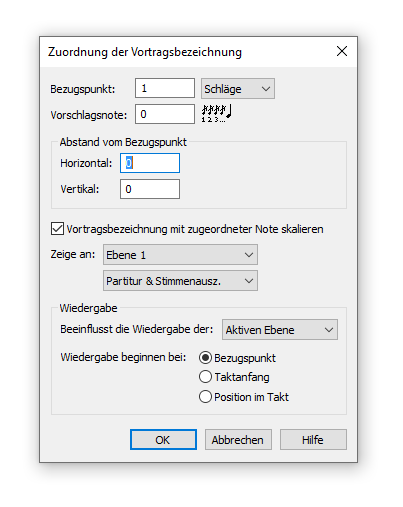Select the Taktanfang radio button
403x507 pixels.
pos(205,377)
